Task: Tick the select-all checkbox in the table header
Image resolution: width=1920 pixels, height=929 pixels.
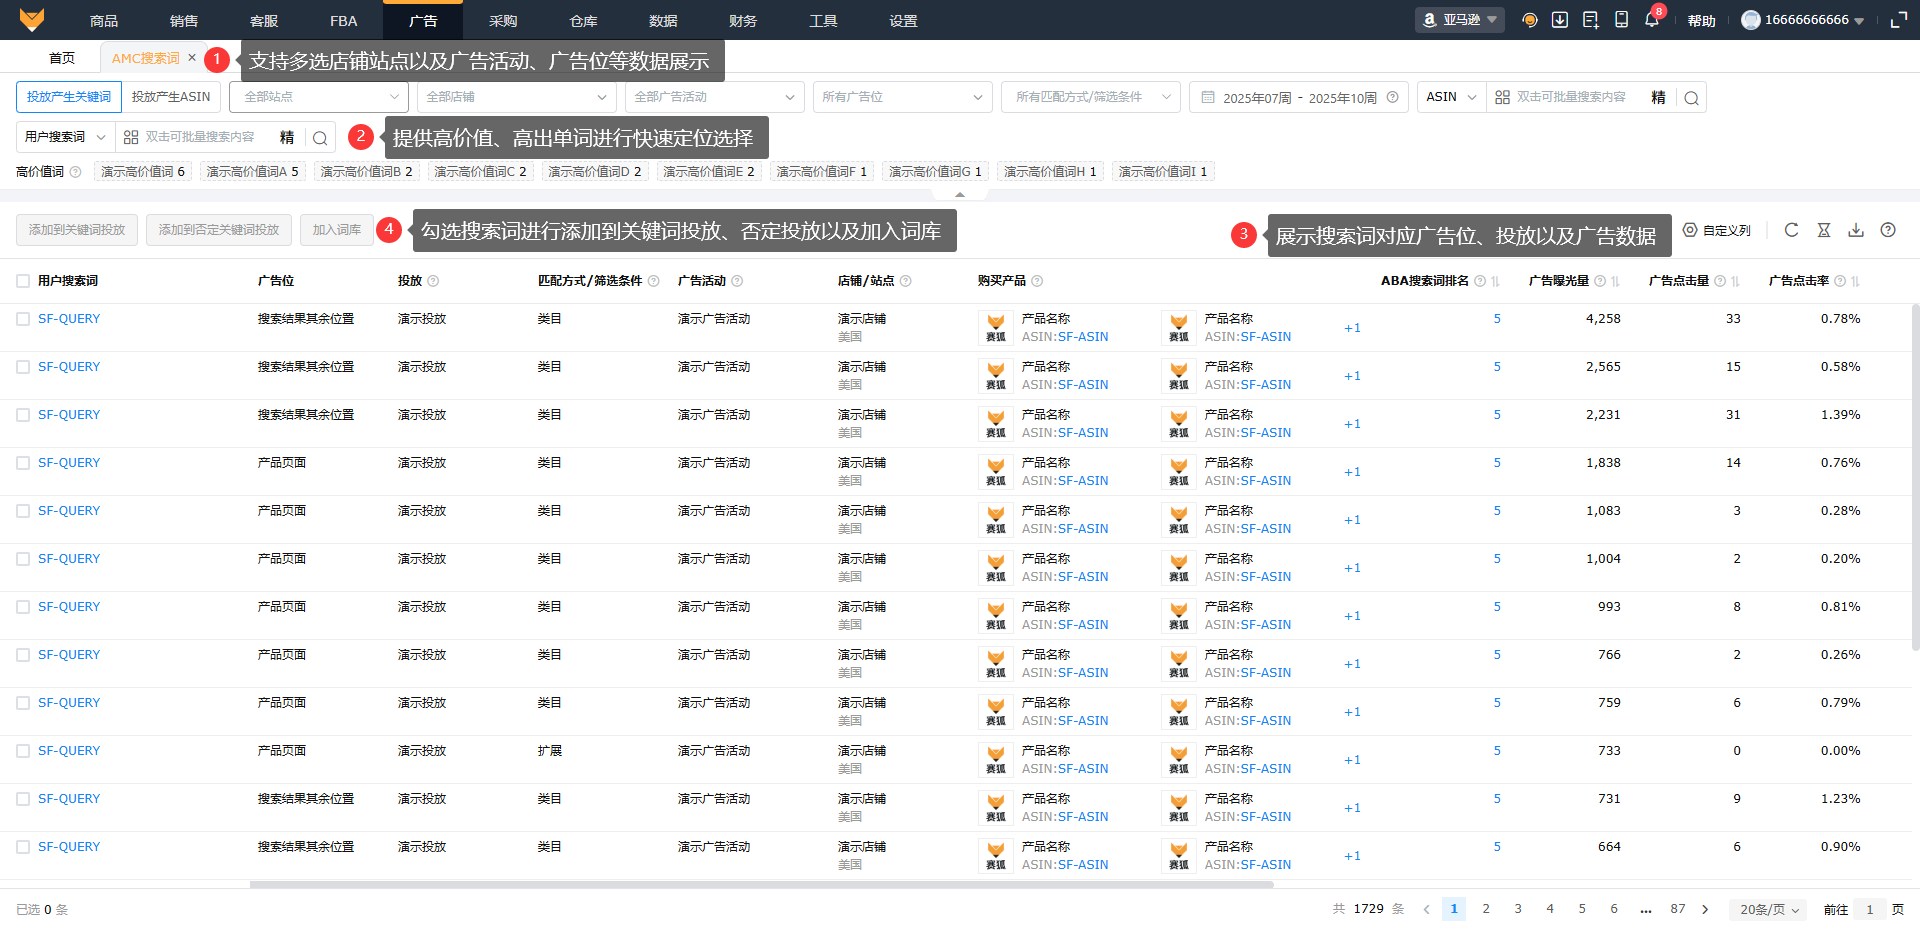Action: (x=23, y=281)
